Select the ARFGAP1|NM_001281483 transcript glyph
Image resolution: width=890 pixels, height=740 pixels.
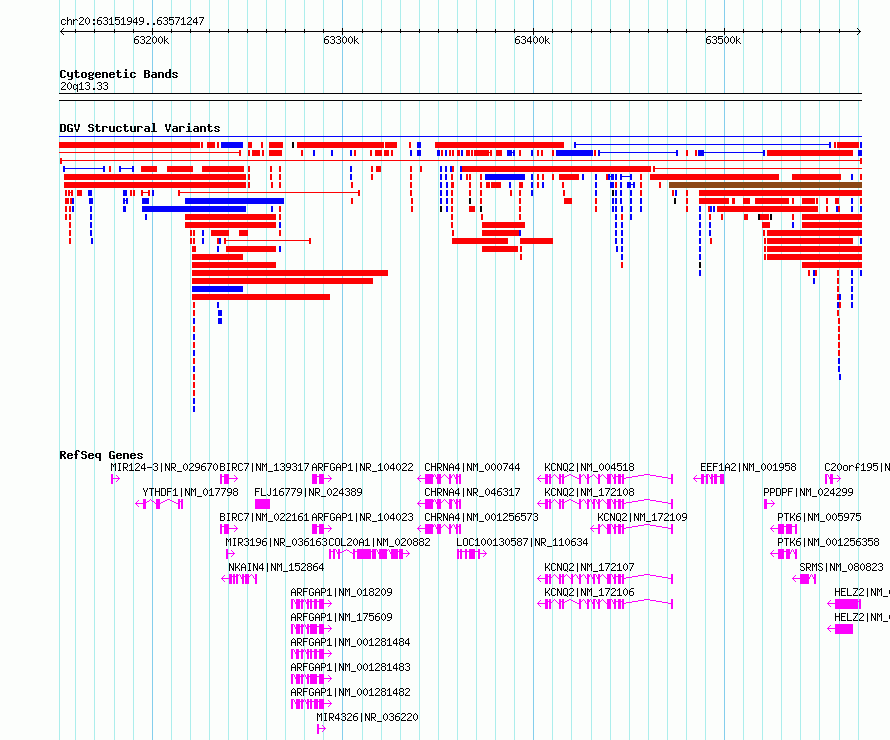coord(311,679)
